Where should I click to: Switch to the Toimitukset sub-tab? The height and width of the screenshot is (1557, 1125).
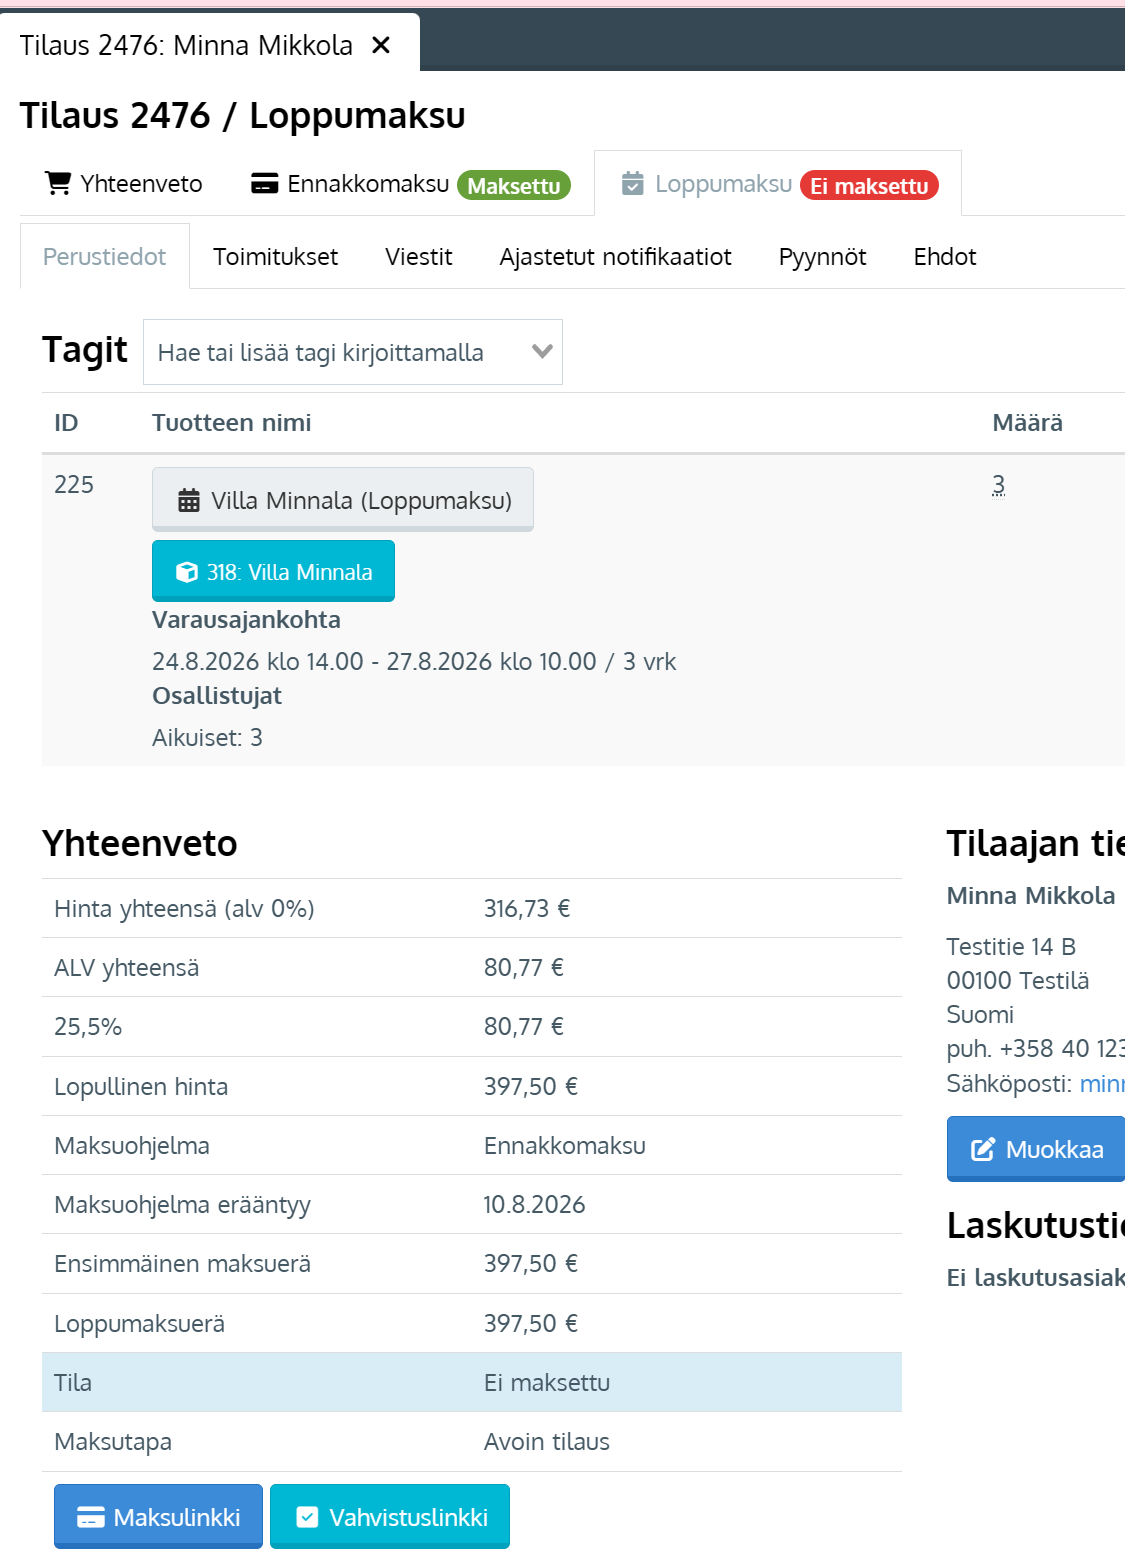coord(276,257)
